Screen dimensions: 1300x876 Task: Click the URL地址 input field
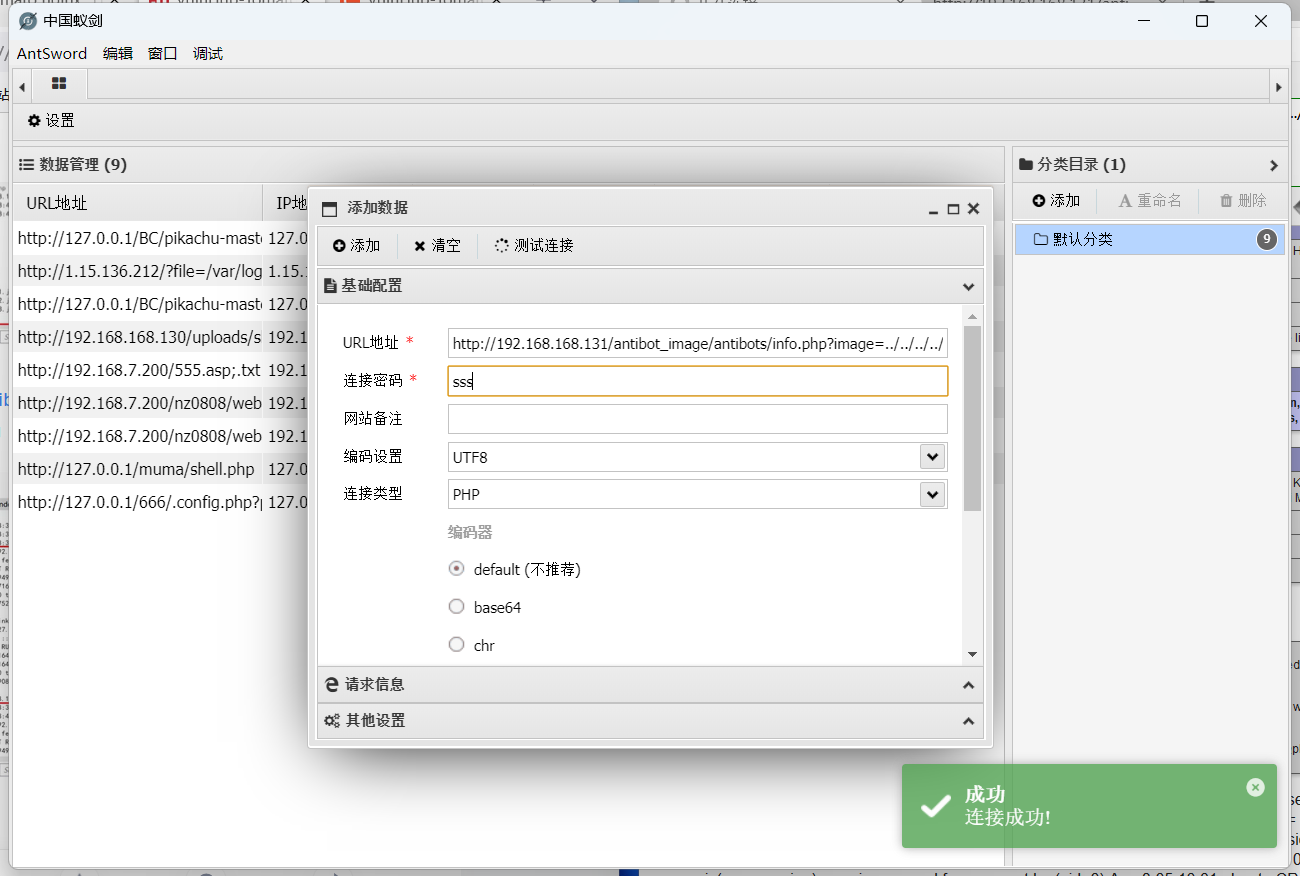pos(698,344)
